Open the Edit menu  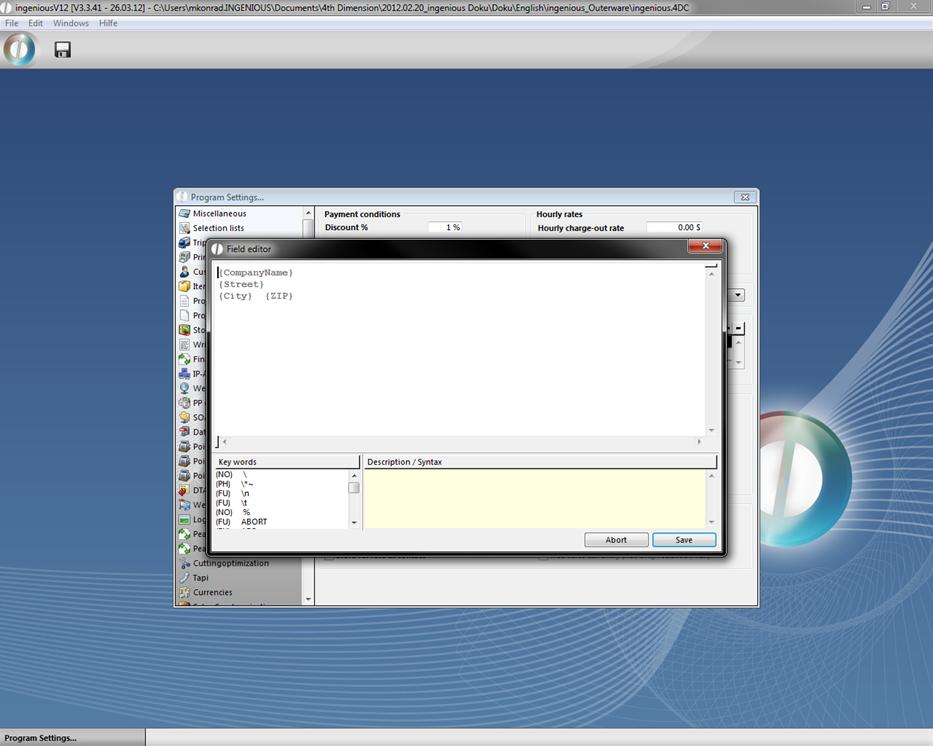click(35, 23)
